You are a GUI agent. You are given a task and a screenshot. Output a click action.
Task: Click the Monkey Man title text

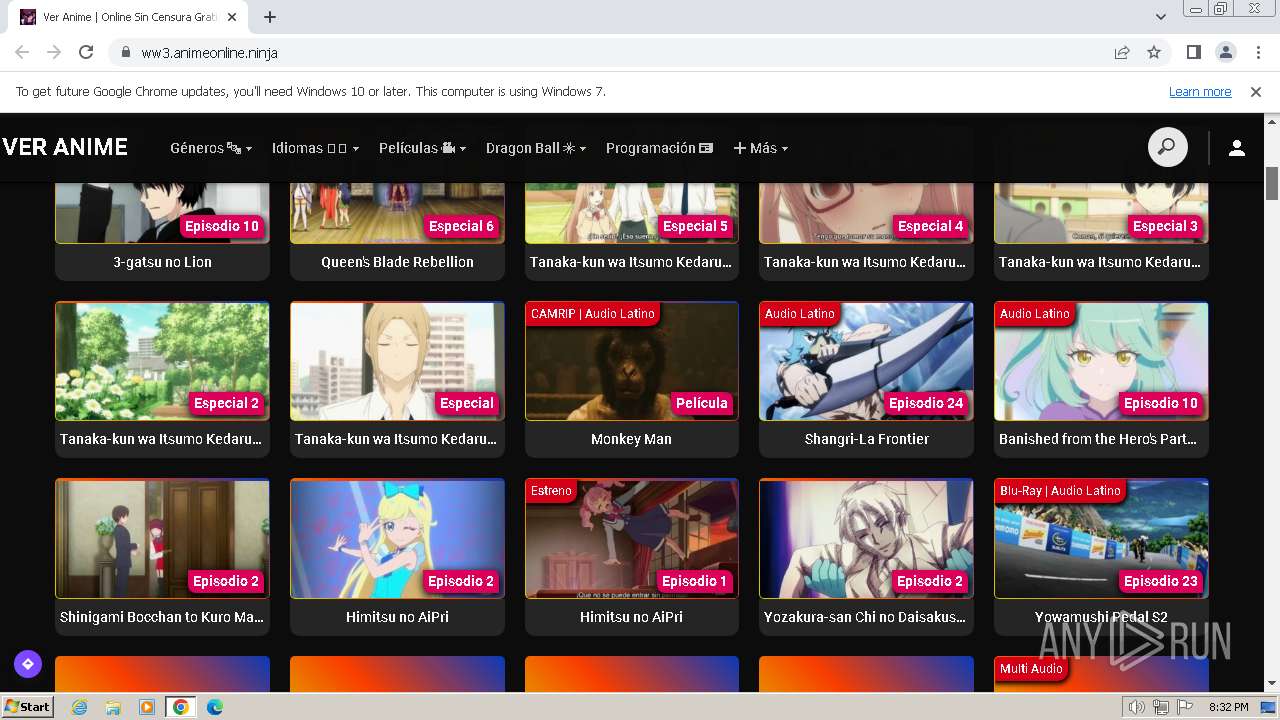point(631,439)
